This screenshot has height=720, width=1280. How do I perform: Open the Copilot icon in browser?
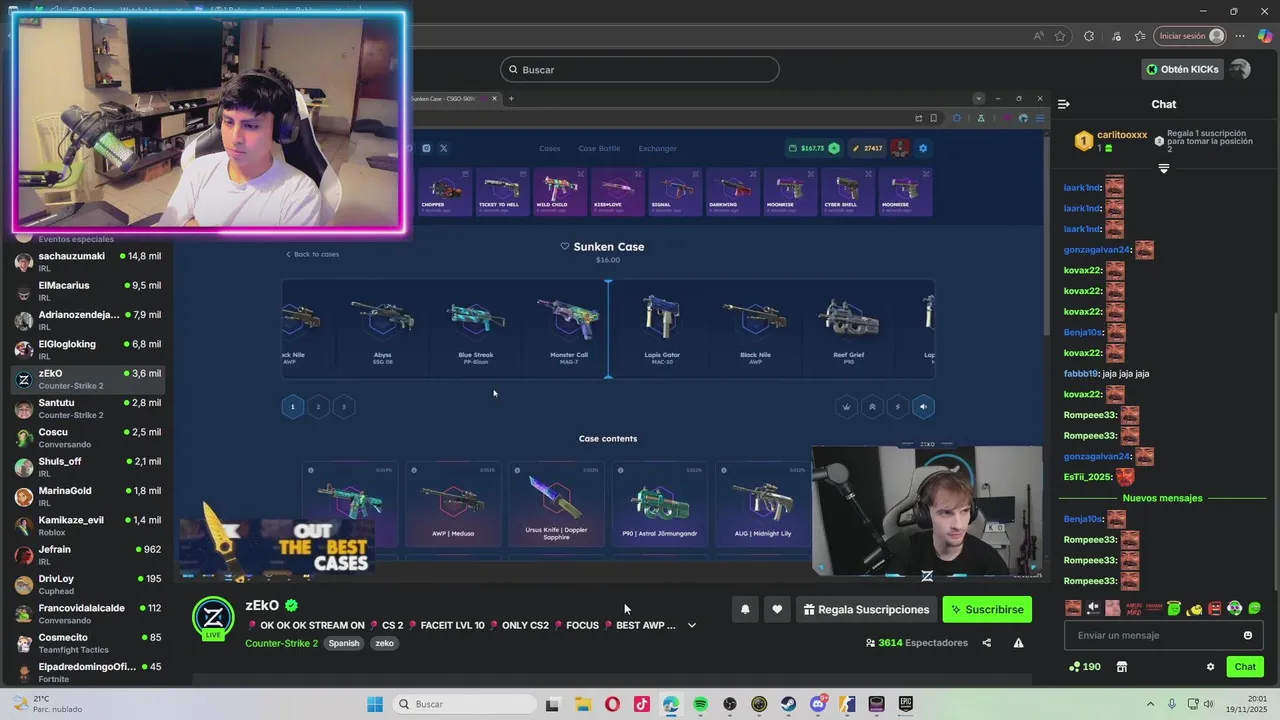coord(1265,36)
